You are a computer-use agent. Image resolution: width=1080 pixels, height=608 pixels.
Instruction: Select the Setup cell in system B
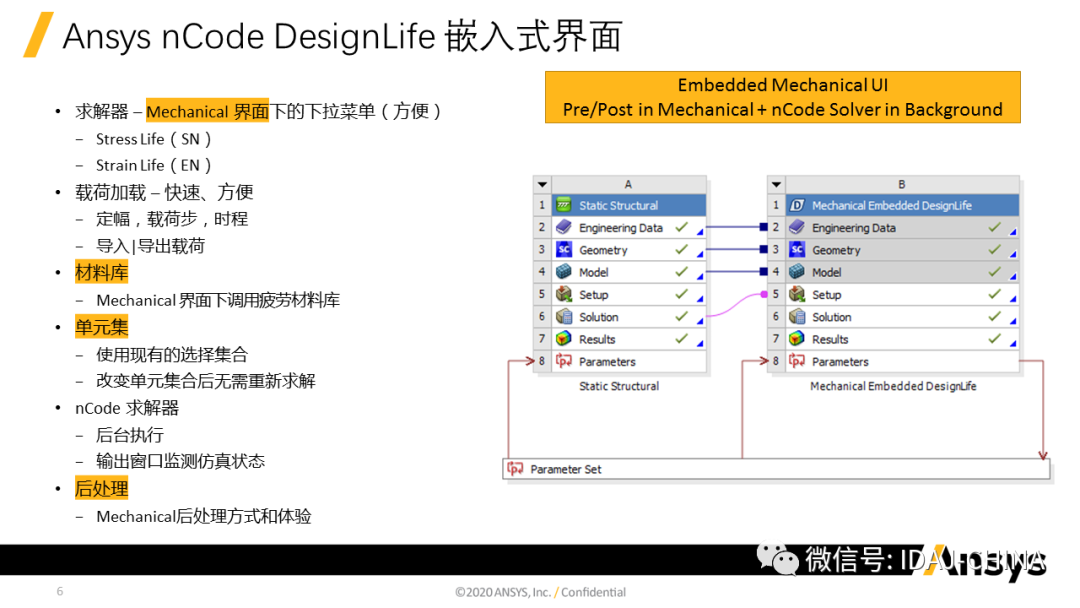pyautogui.click(x=902, y=295)
